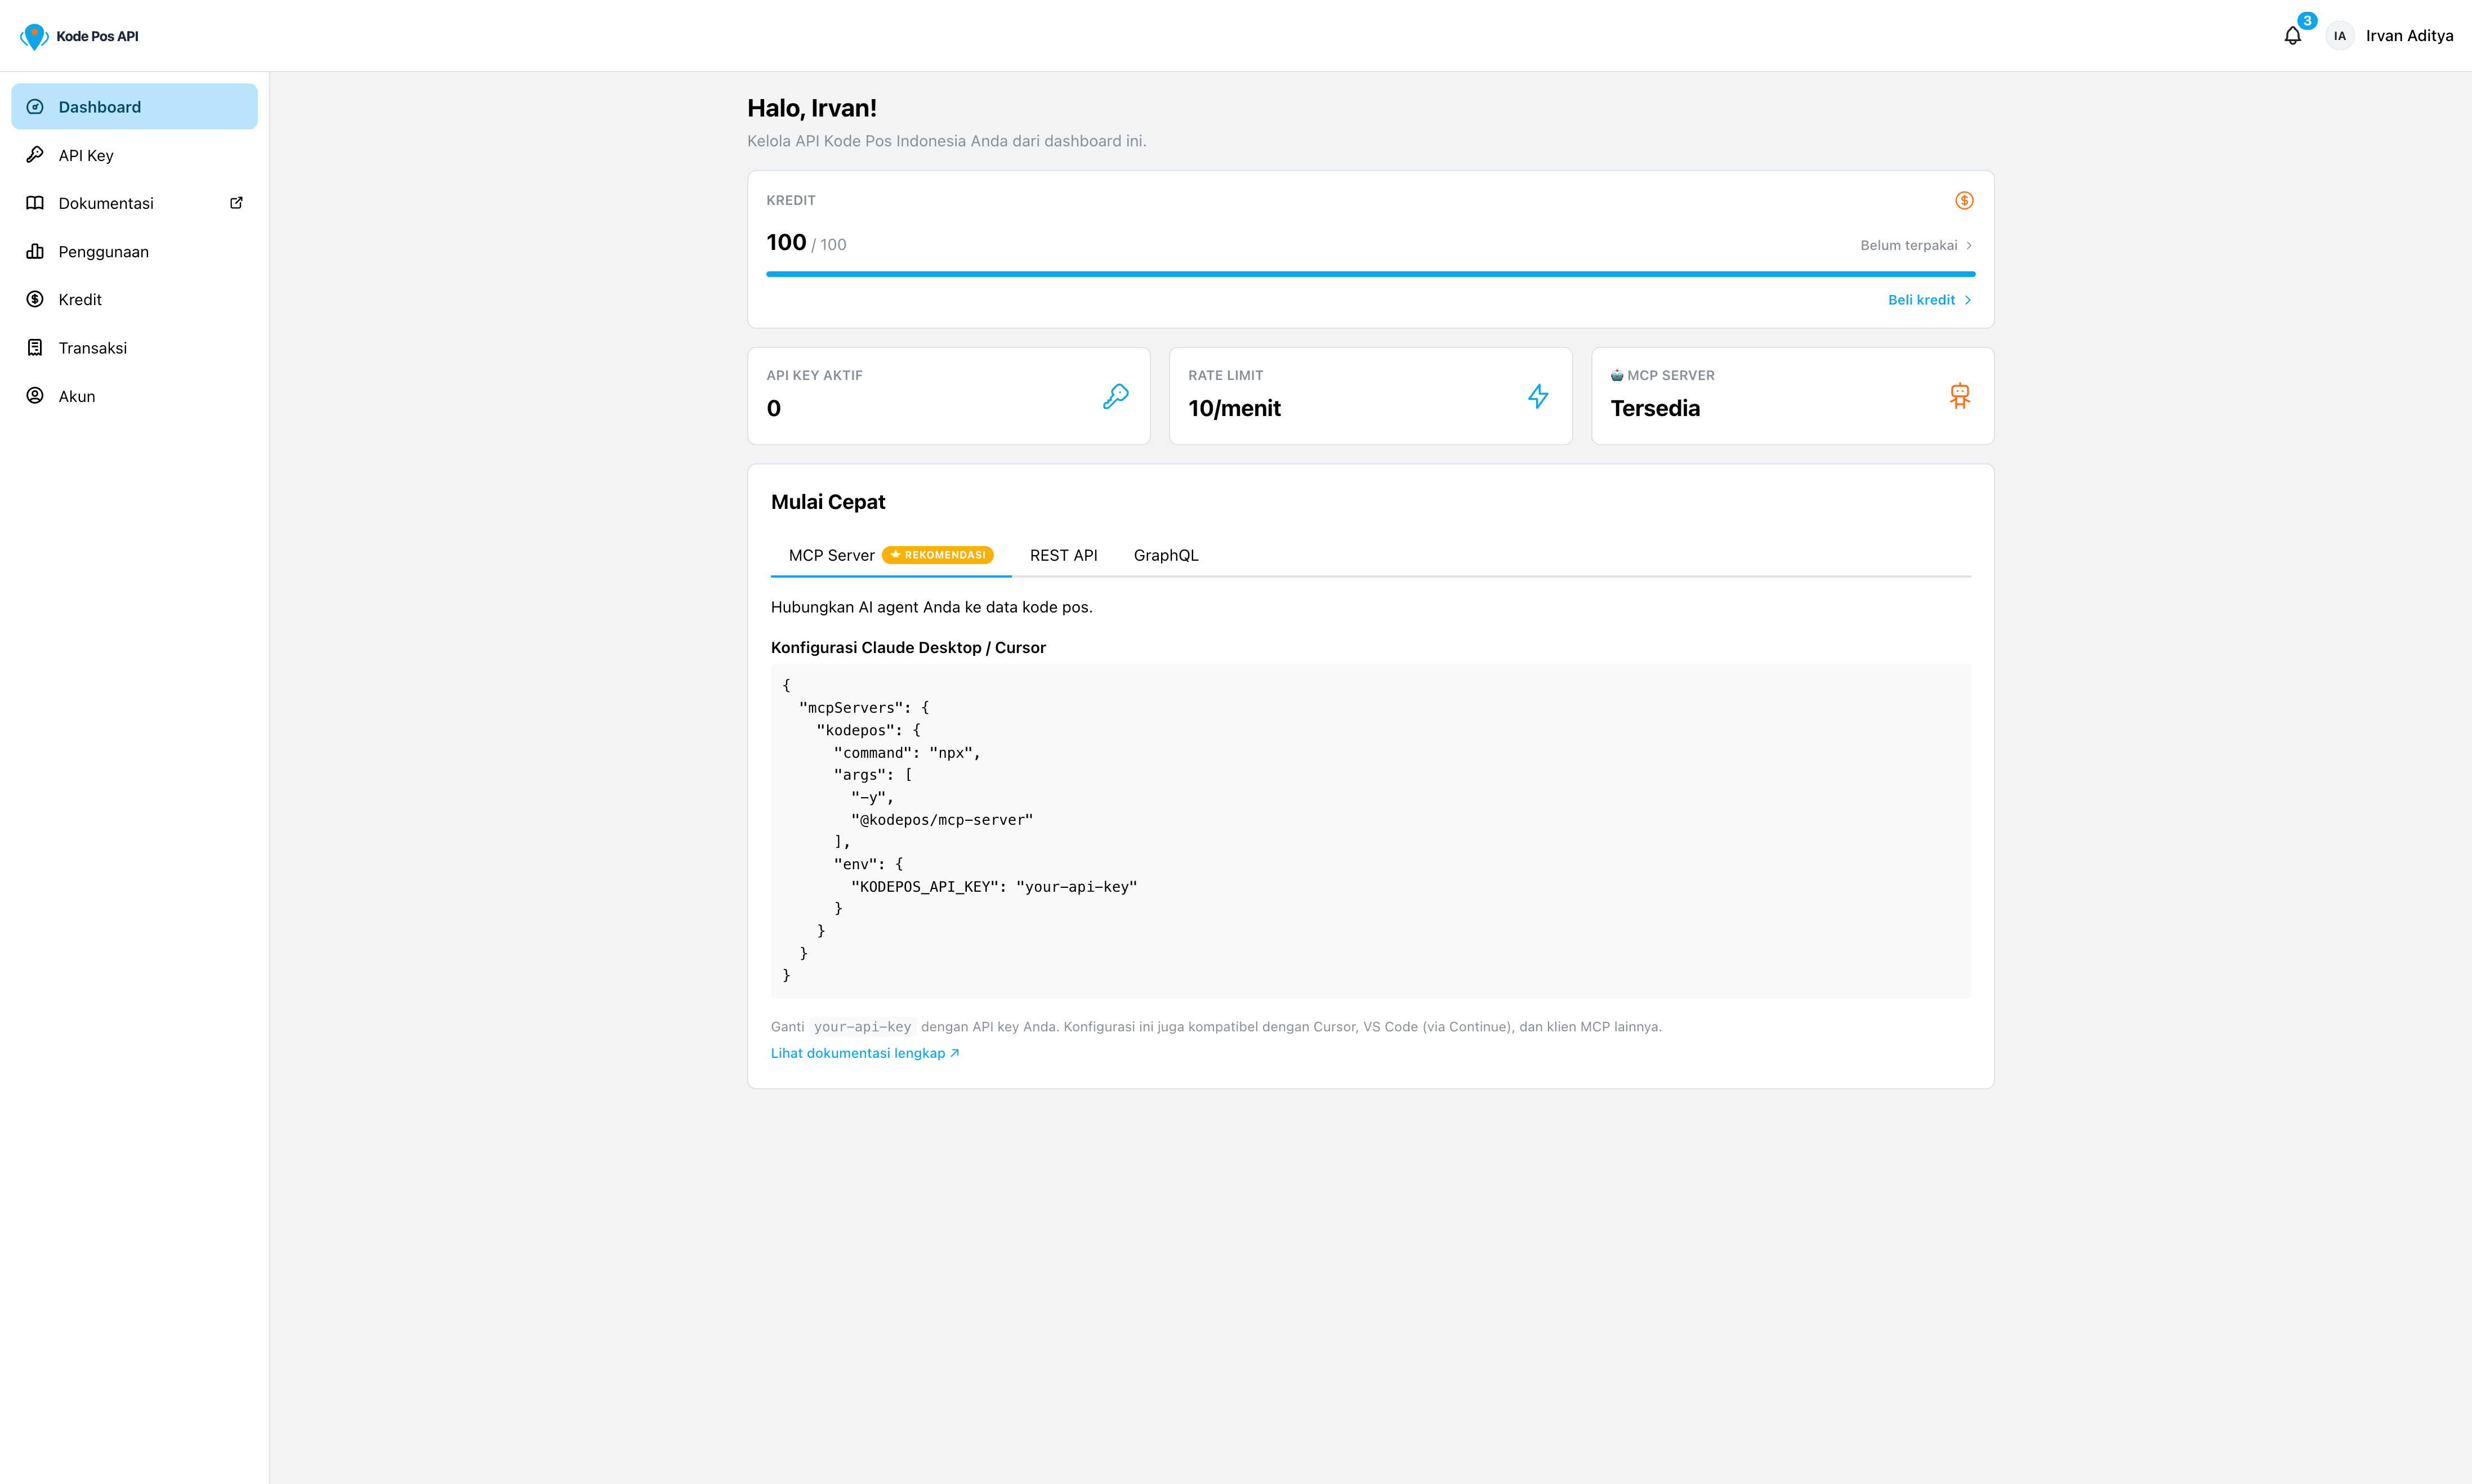This screenshot has height=1484, width=2472.
Task: Click the robot icon in MCP Server card
Action: [1960, 397]
